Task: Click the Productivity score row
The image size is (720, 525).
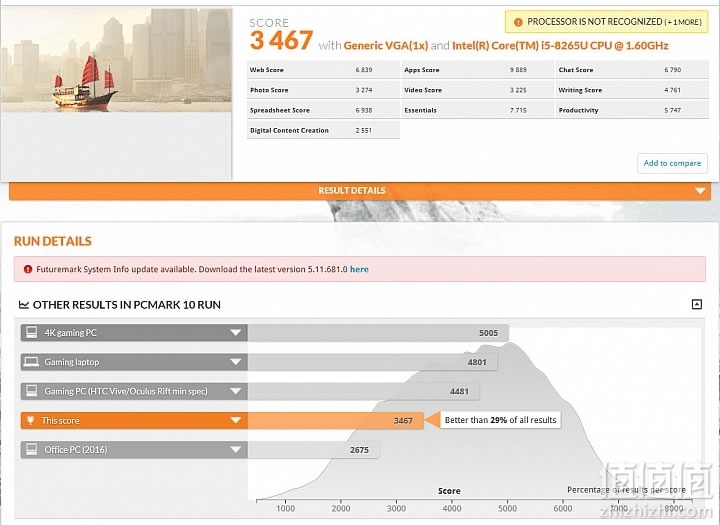Action: [x=632, y=110]
